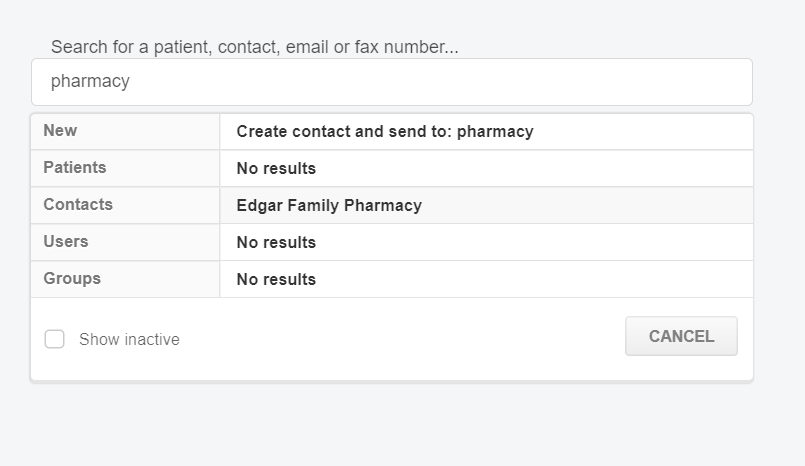Click the search field containing "pharmacy"
Image resolution: width=805 pixels, height=466 pixels.
(390, 82)
